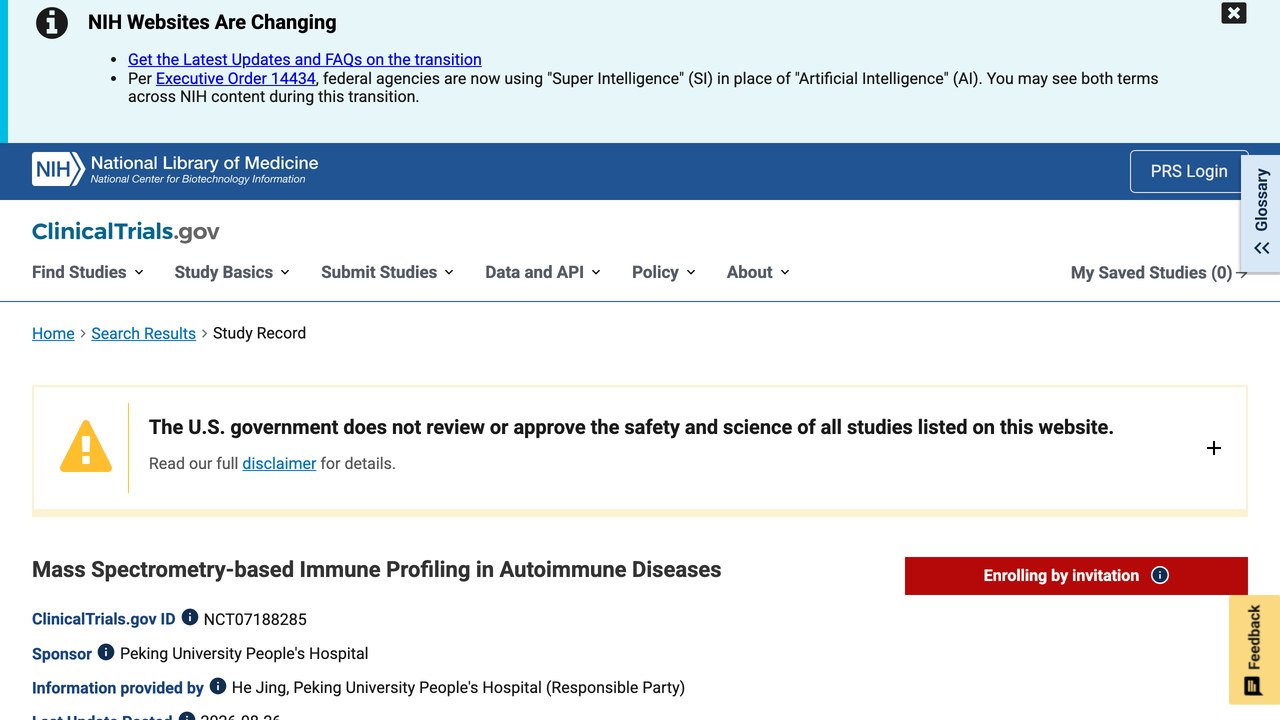Image resolution: width=1280 pixels, height=720 pixels.
Task: Expand the disclaimer box with plus icon
Action: (x=1214, y=448)
